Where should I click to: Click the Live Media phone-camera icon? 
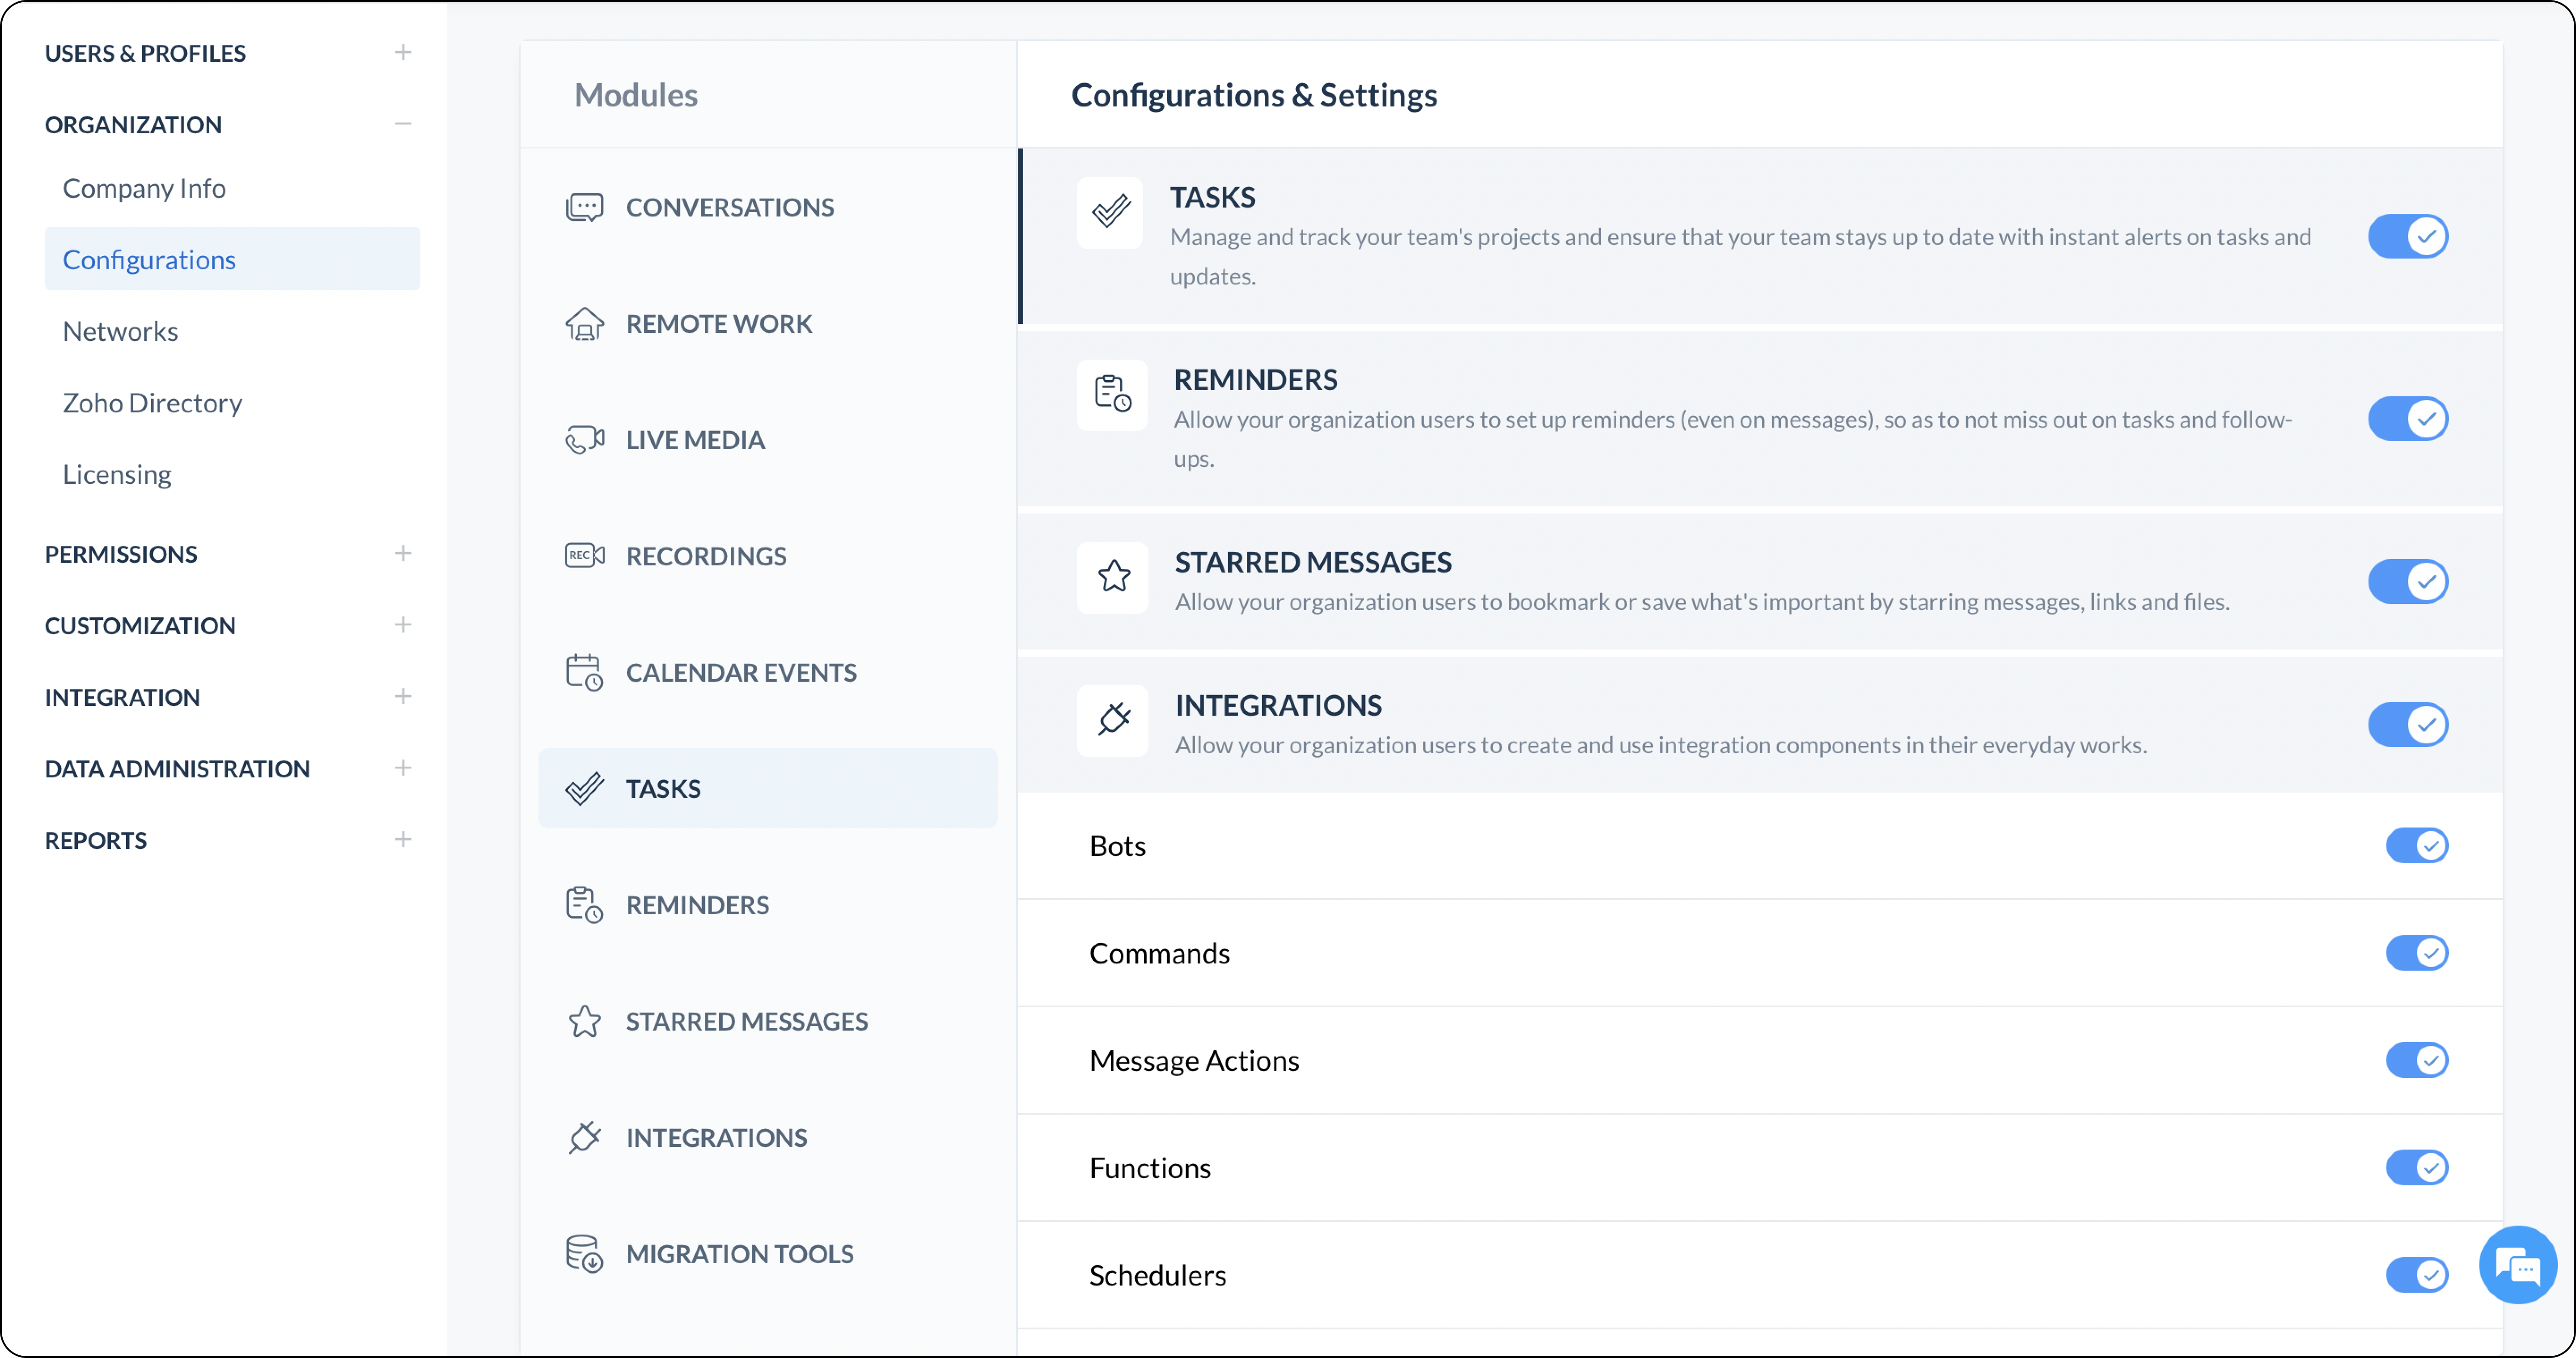(584, 440)
